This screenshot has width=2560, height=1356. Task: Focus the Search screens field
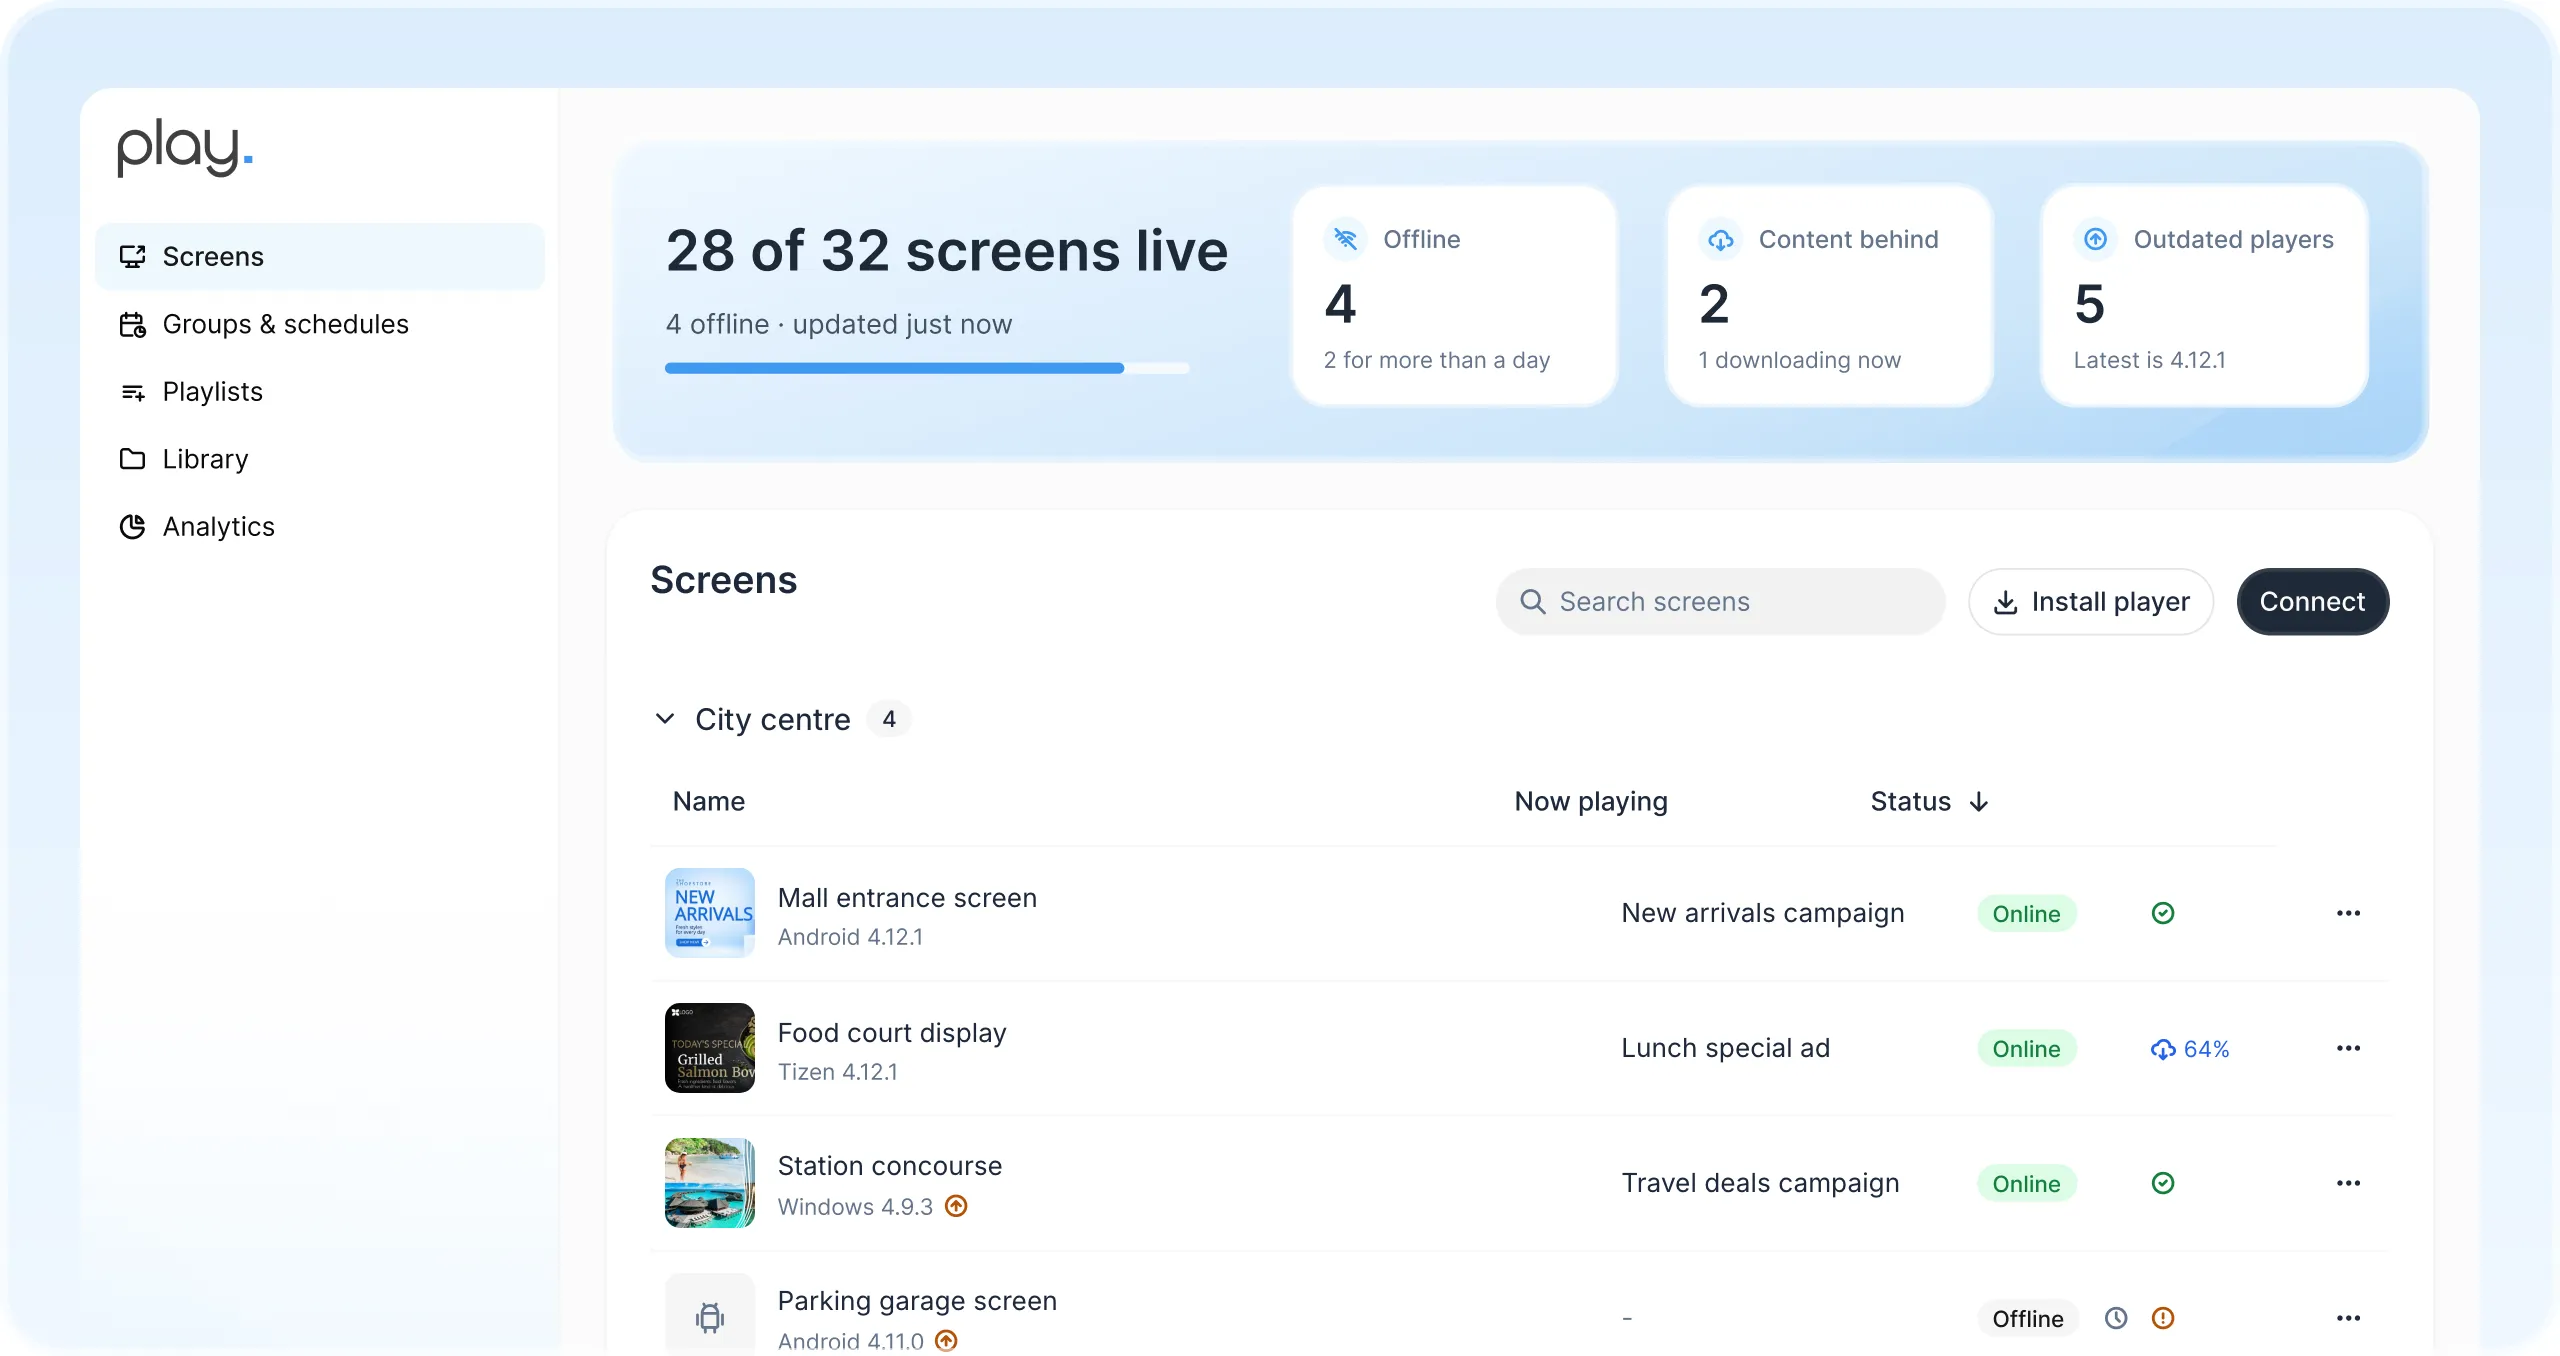pyautogui.click(x=1720, y=602)
